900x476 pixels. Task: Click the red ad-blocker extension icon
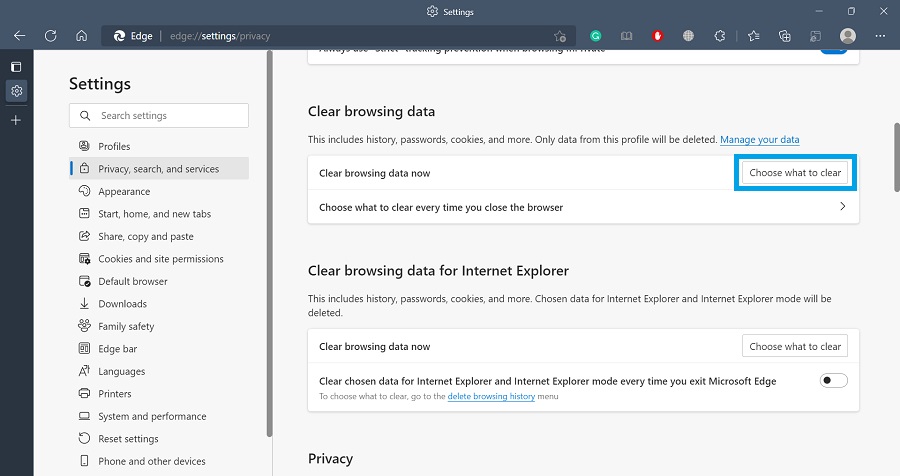pos(658,36)
